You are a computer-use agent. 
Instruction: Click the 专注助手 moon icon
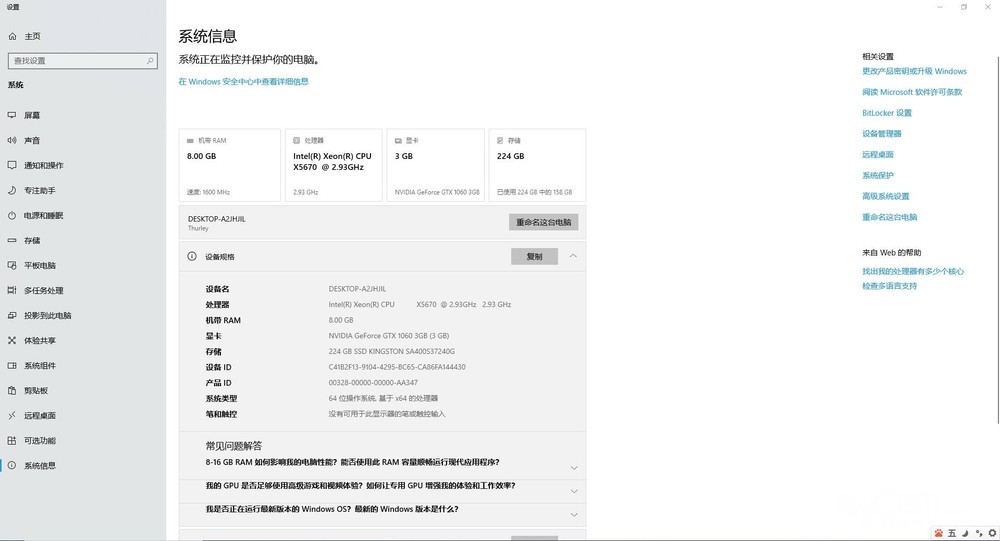[x=12, y=190]
